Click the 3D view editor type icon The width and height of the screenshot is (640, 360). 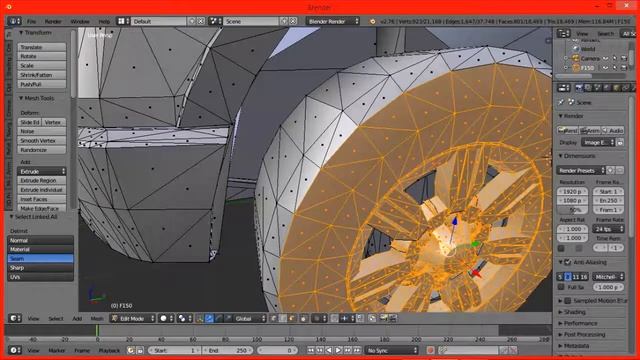[15, 318]
